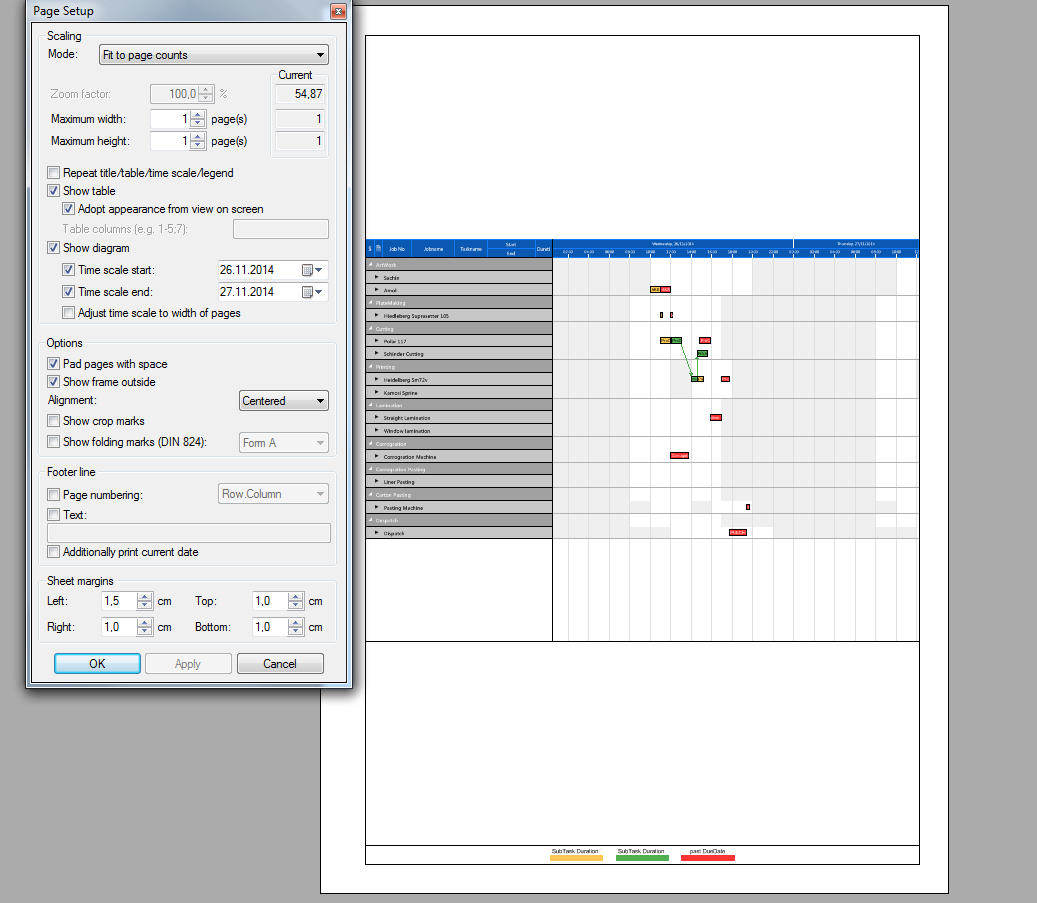Open the Scaling Mode dropdown showing "Fit to page counts"
1037x903 pixels.
click(213, 55)
